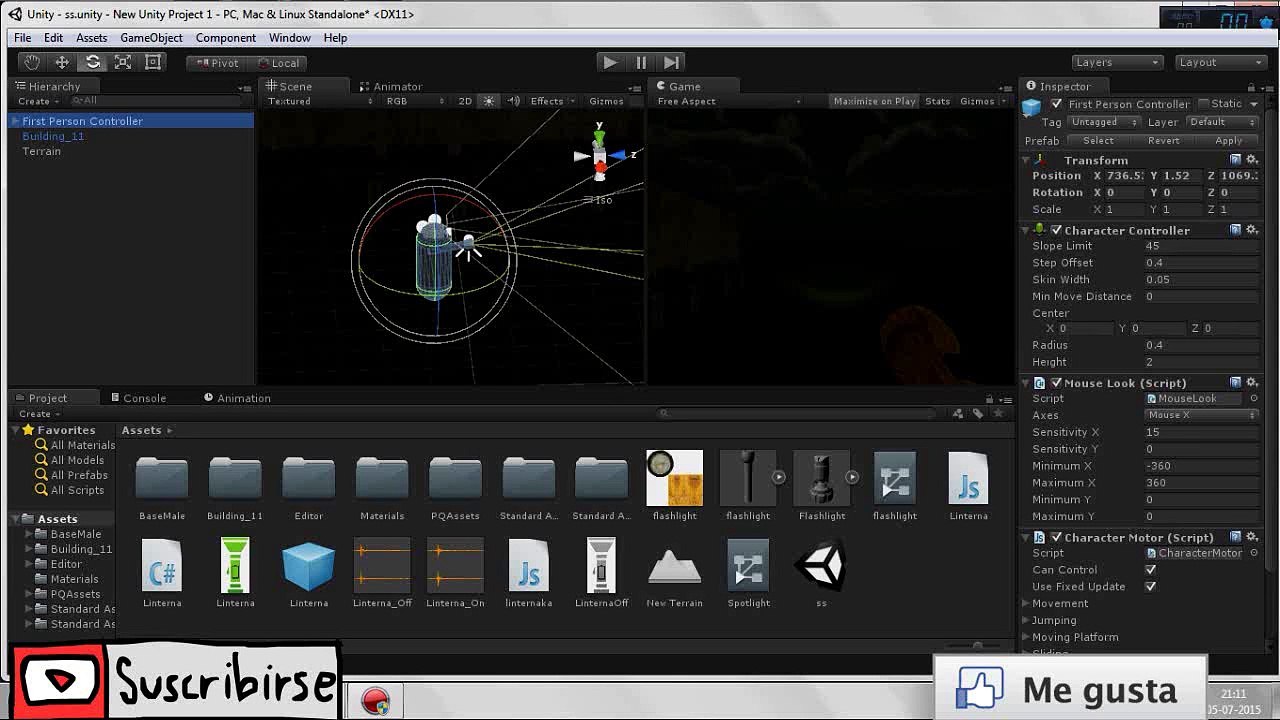
Task: Click the Pause button
Action: pyautogui.click(x=641, y=62)
